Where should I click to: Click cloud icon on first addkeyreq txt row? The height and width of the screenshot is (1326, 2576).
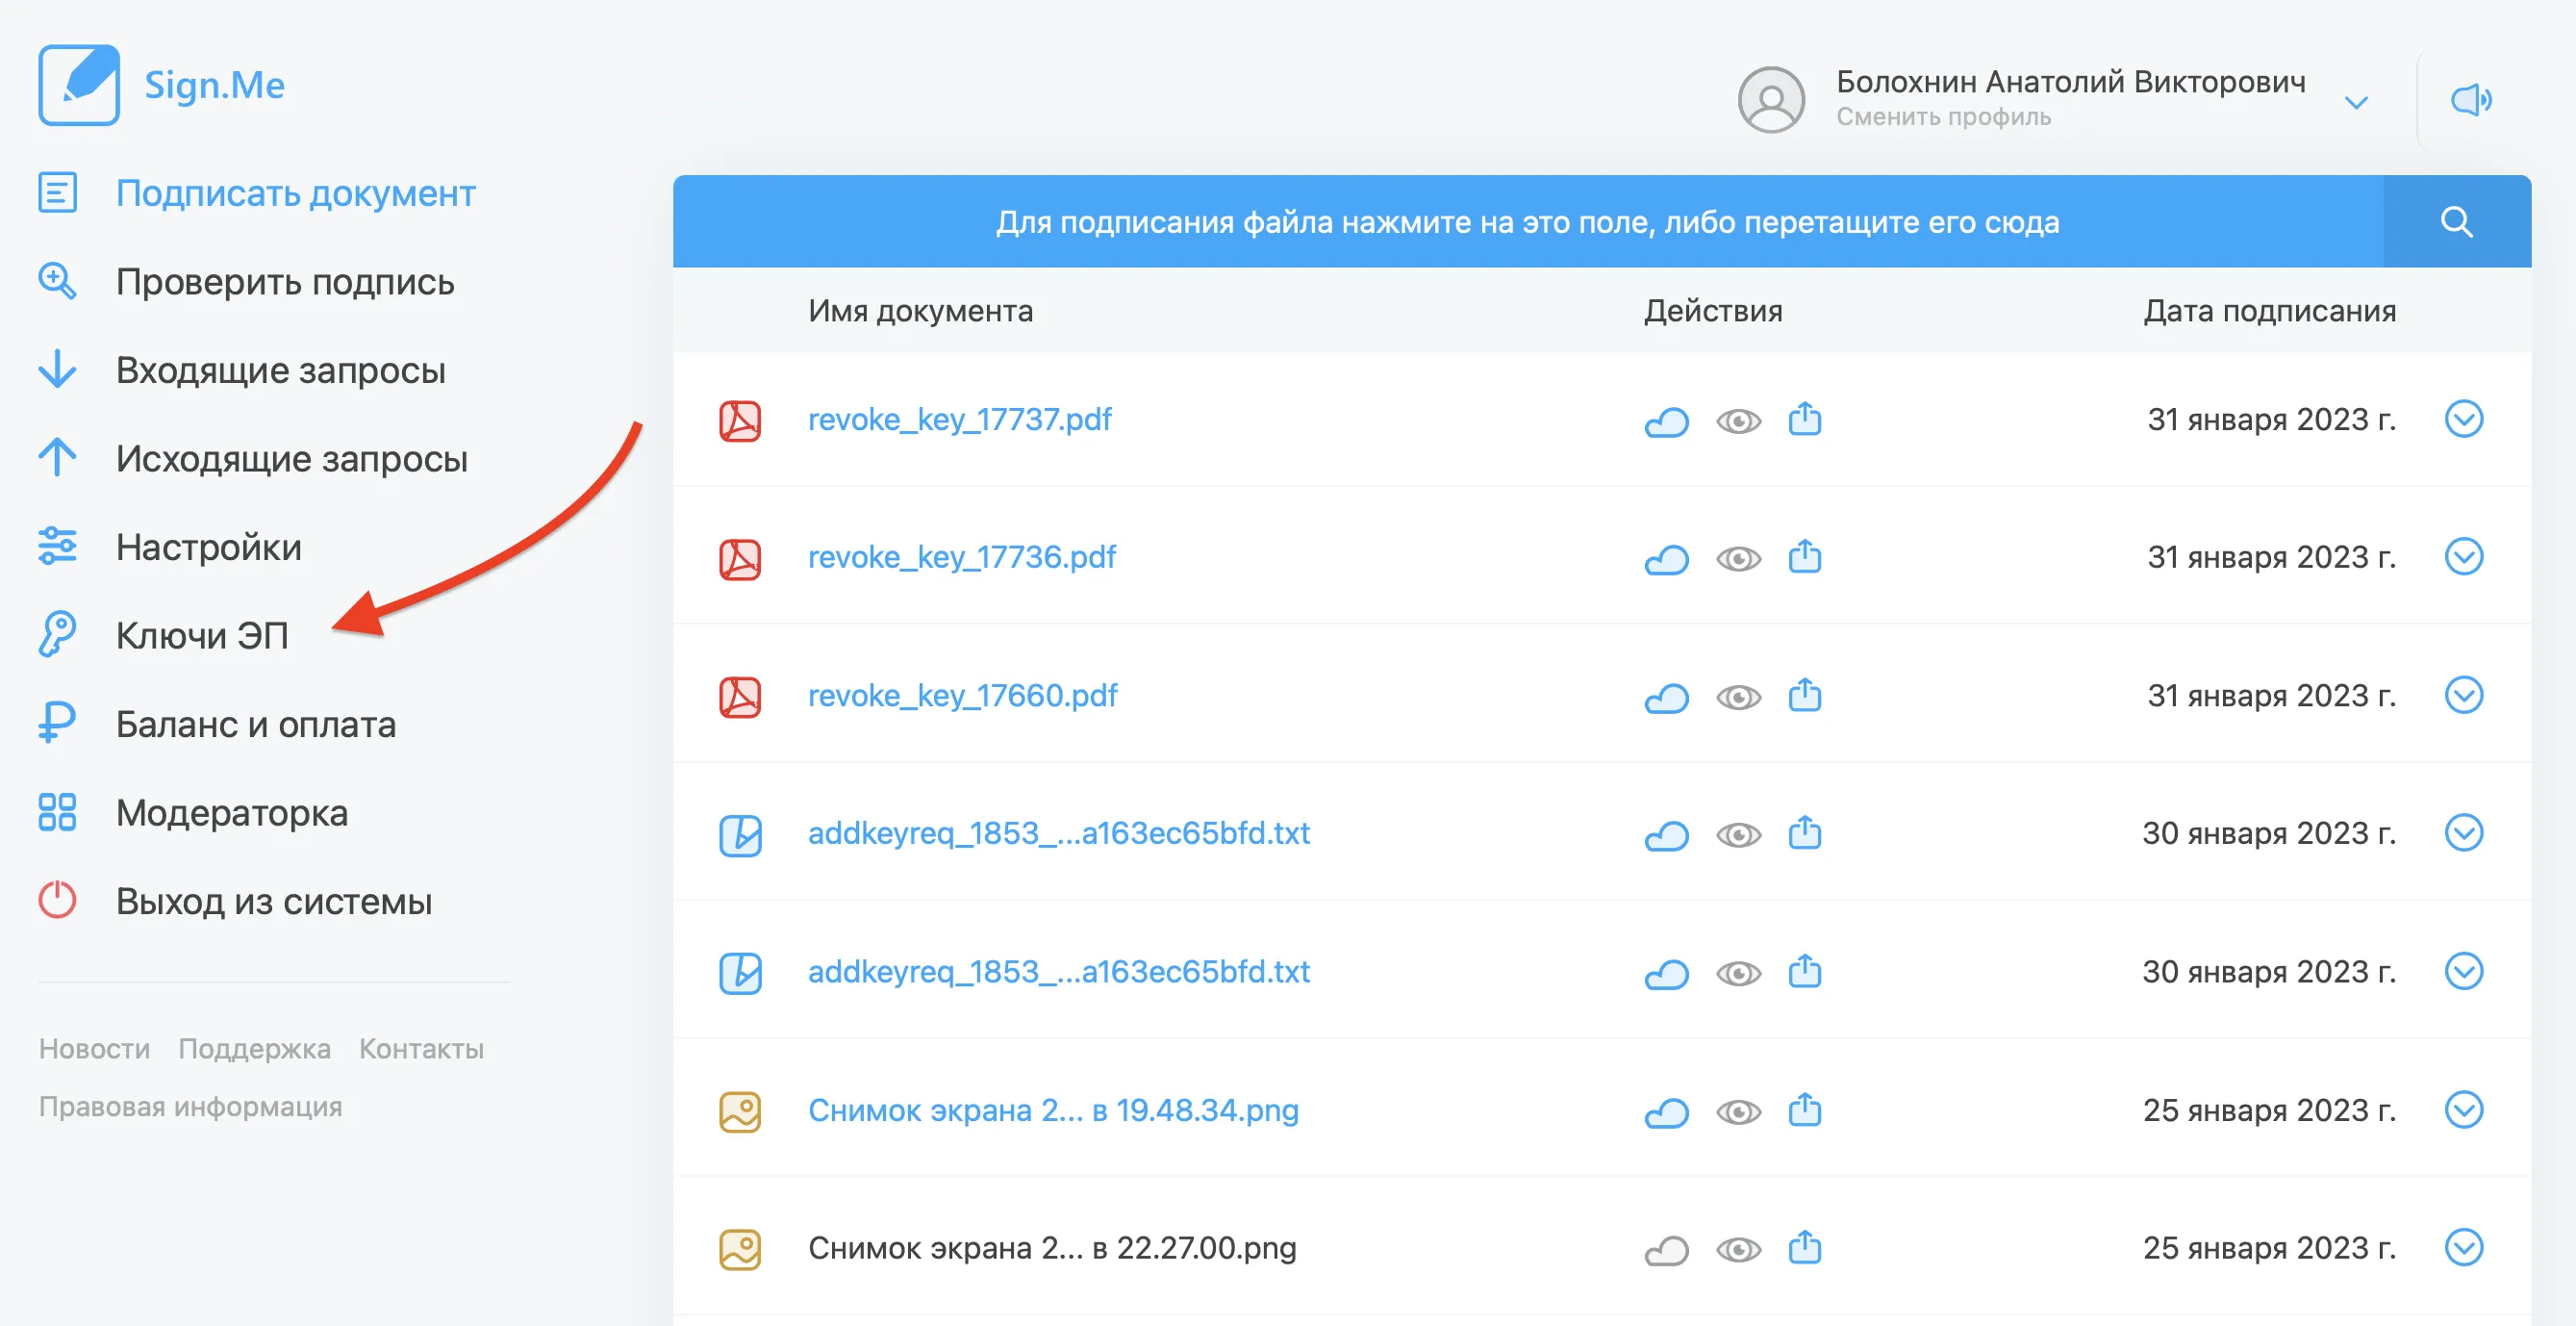[1666, 835]
